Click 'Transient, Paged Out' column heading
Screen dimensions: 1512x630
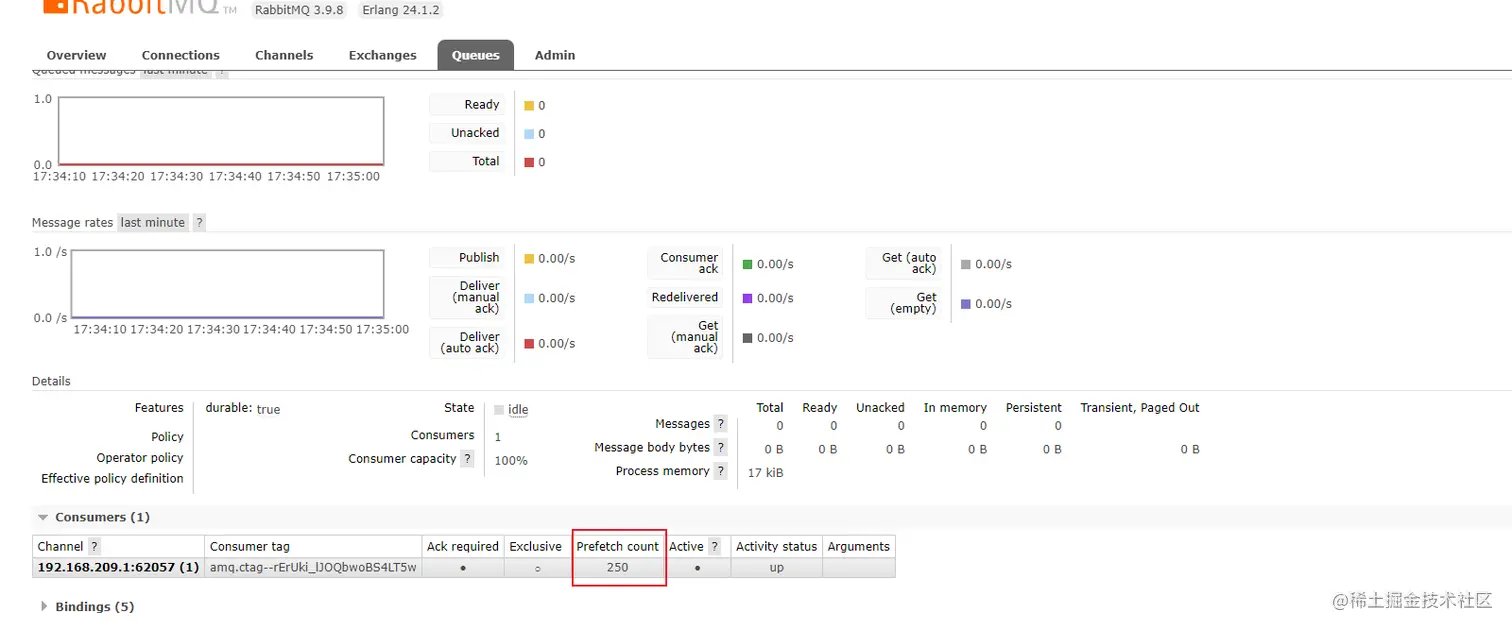point(1140,408)
